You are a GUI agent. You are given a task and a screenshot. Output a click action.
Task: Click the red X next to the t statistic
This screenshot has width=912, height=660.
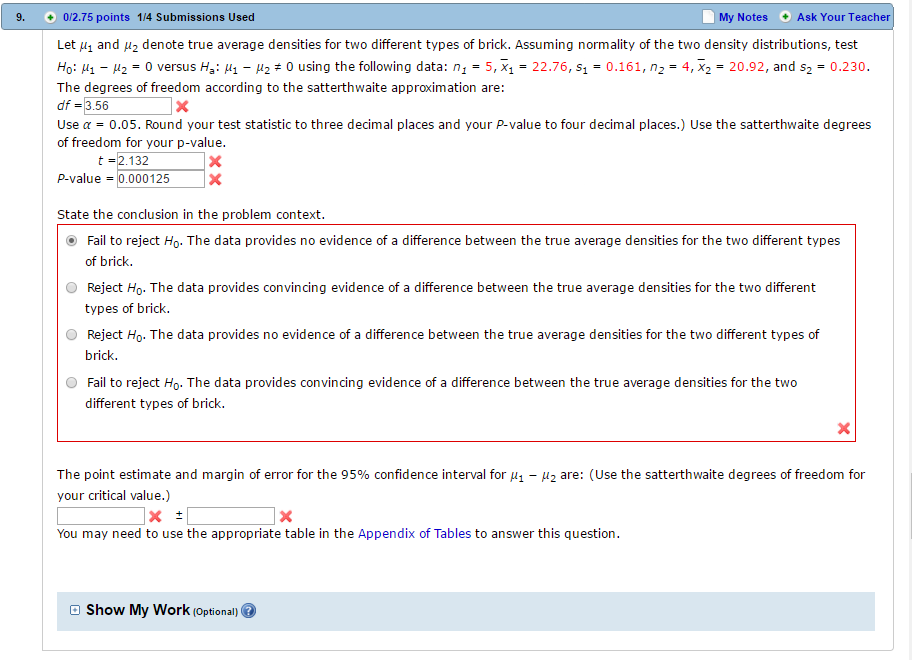coord(214,160)
